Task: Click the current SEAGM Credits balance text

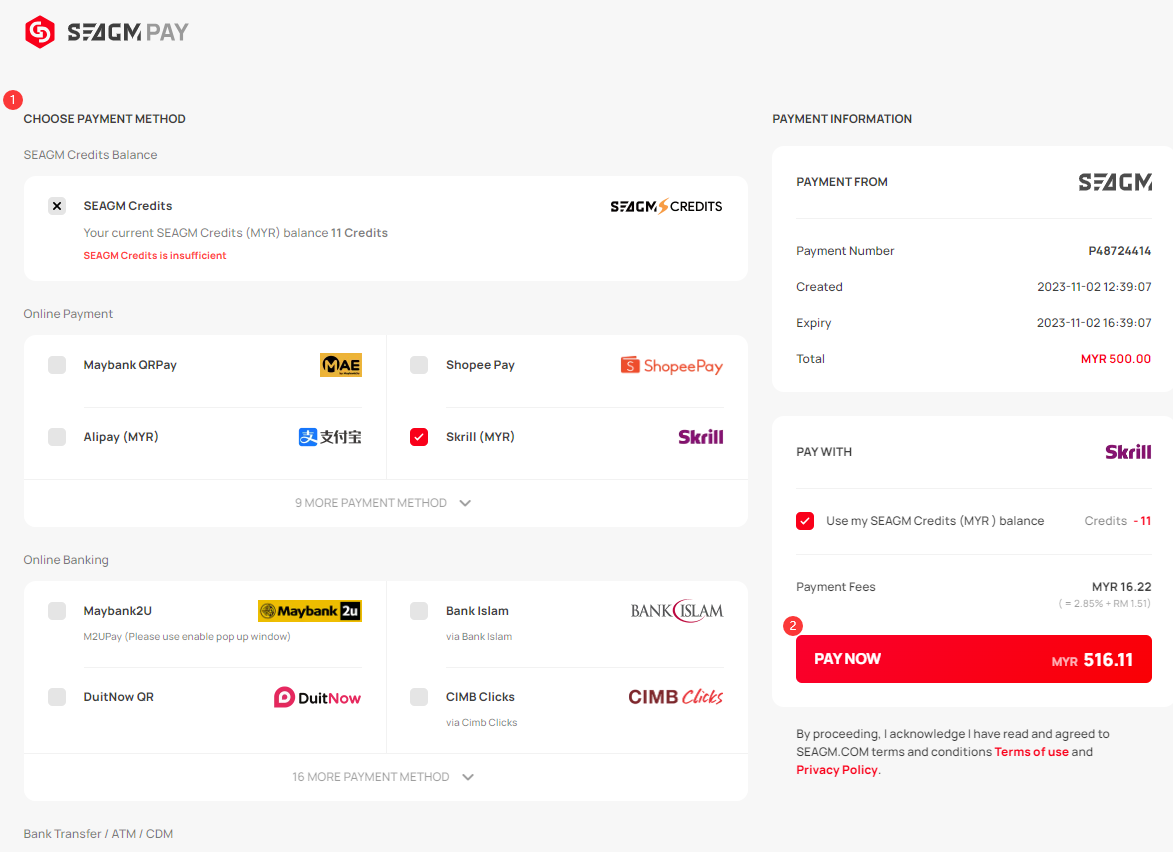Action: (236, 233)
